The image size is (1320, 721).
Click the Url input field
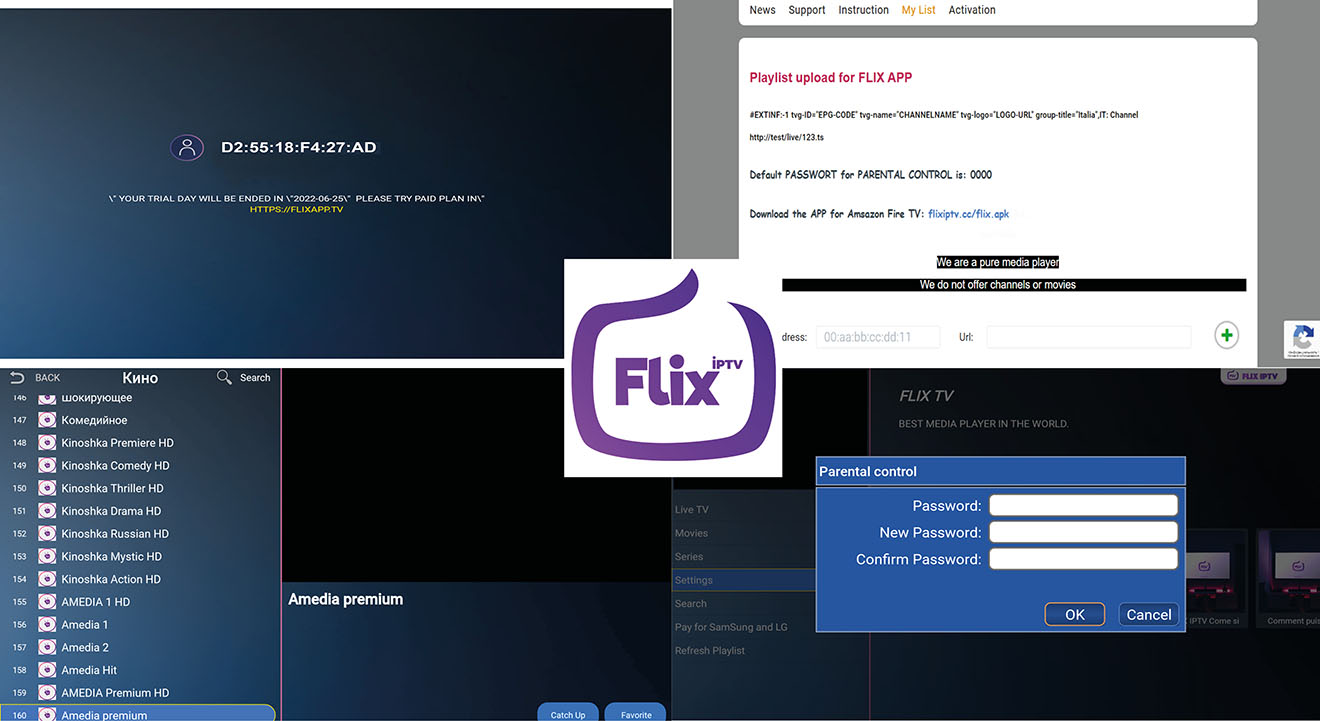1089,337
